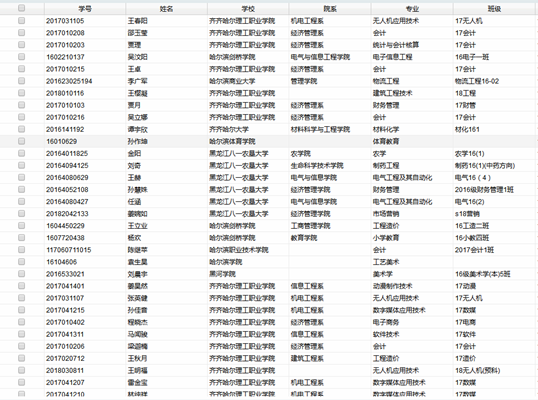
Task: Click the 姓名 column header
Action: (166, 9)
